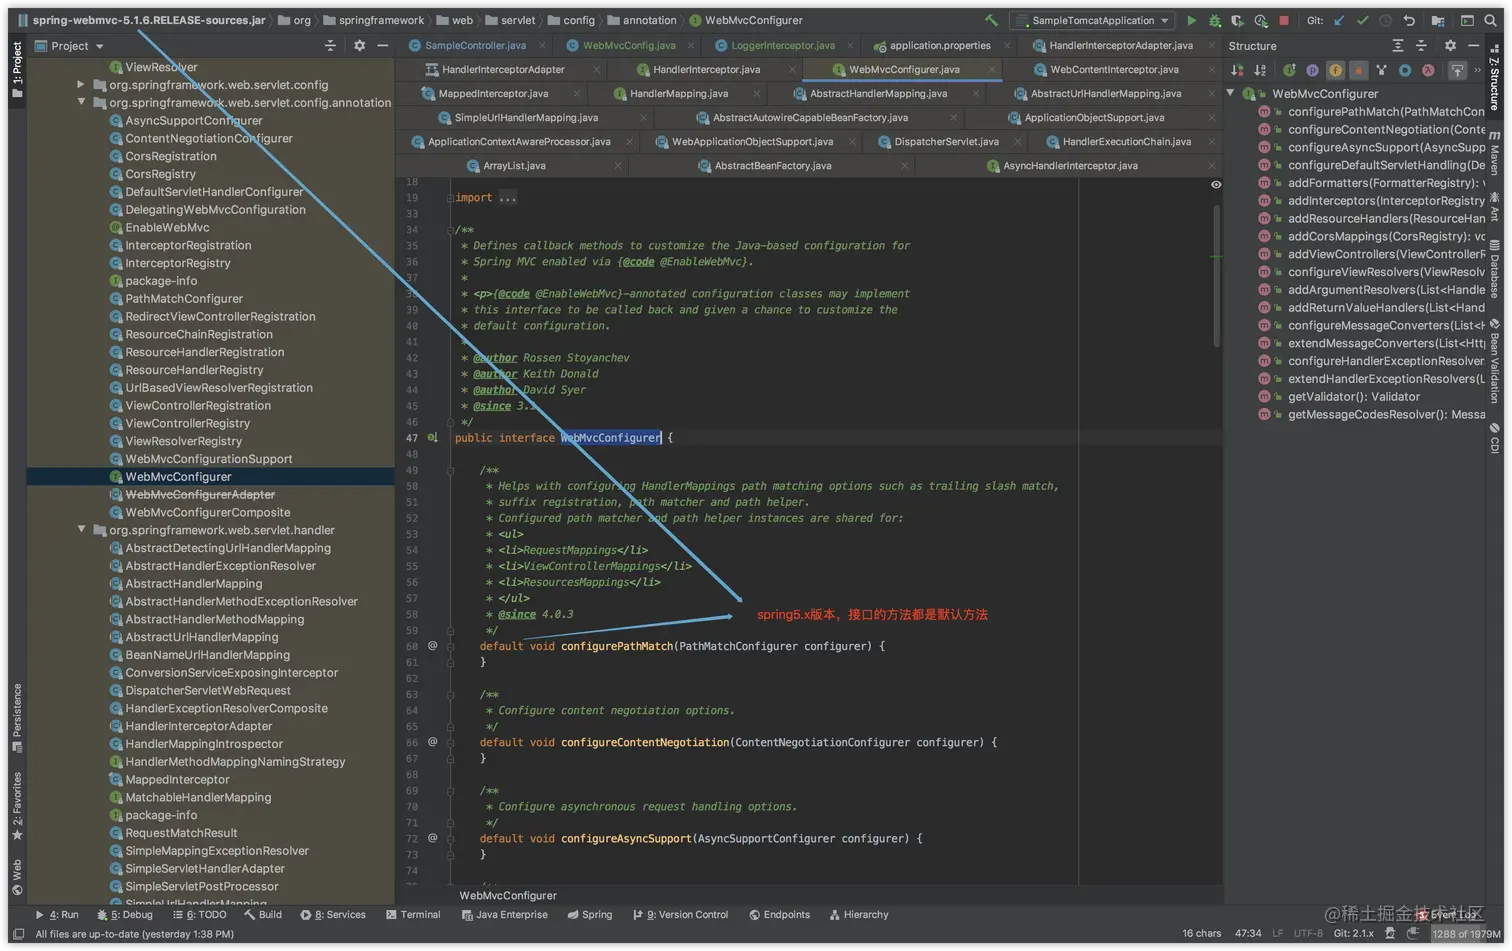Click the Git update project arrow
The height and width of the screenshot is (951, 1512).
tap(1339, 20)
